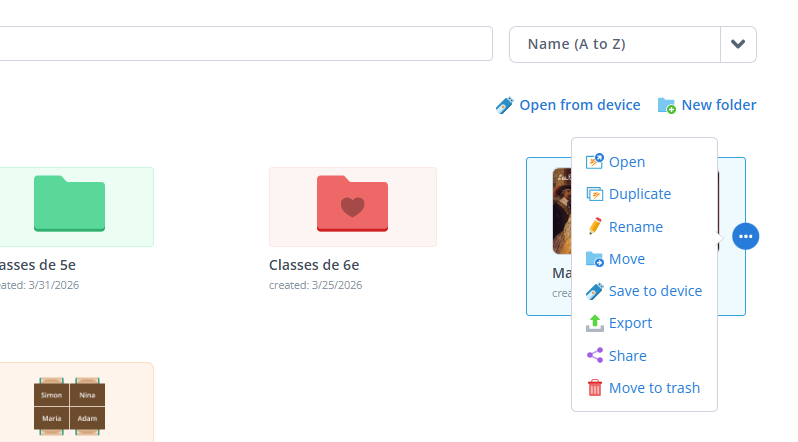The height and width of the screenshot is (442, 798).
Task: Click the red trash can icon
Action: pos(594,388)
